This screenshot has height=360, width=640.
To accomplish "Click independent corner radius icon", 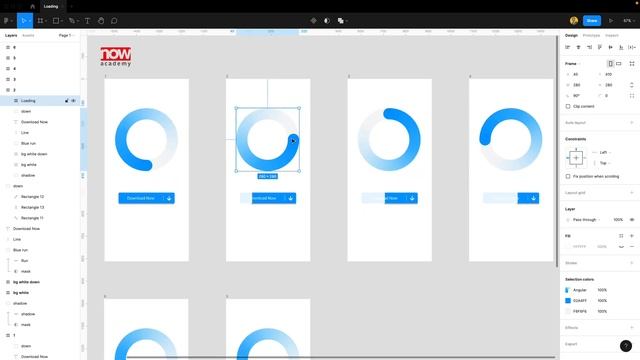I will pos(632,96).
